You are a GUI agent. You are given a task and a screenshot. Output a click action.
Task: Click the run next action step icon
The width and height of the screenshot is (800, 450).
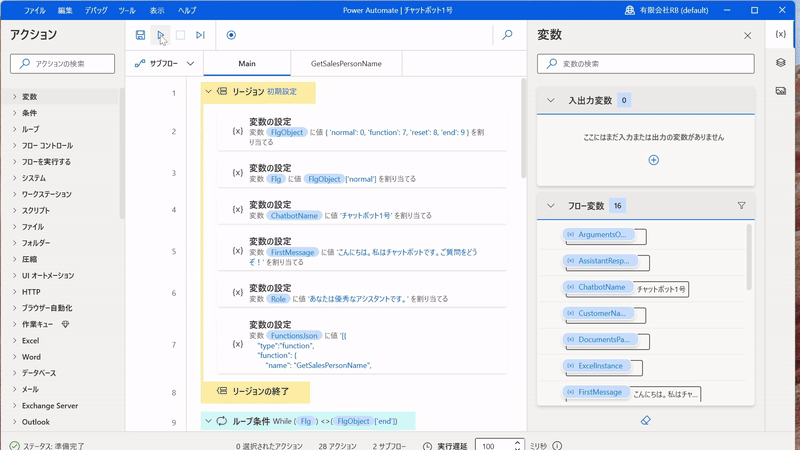click(x=200, y=35)
